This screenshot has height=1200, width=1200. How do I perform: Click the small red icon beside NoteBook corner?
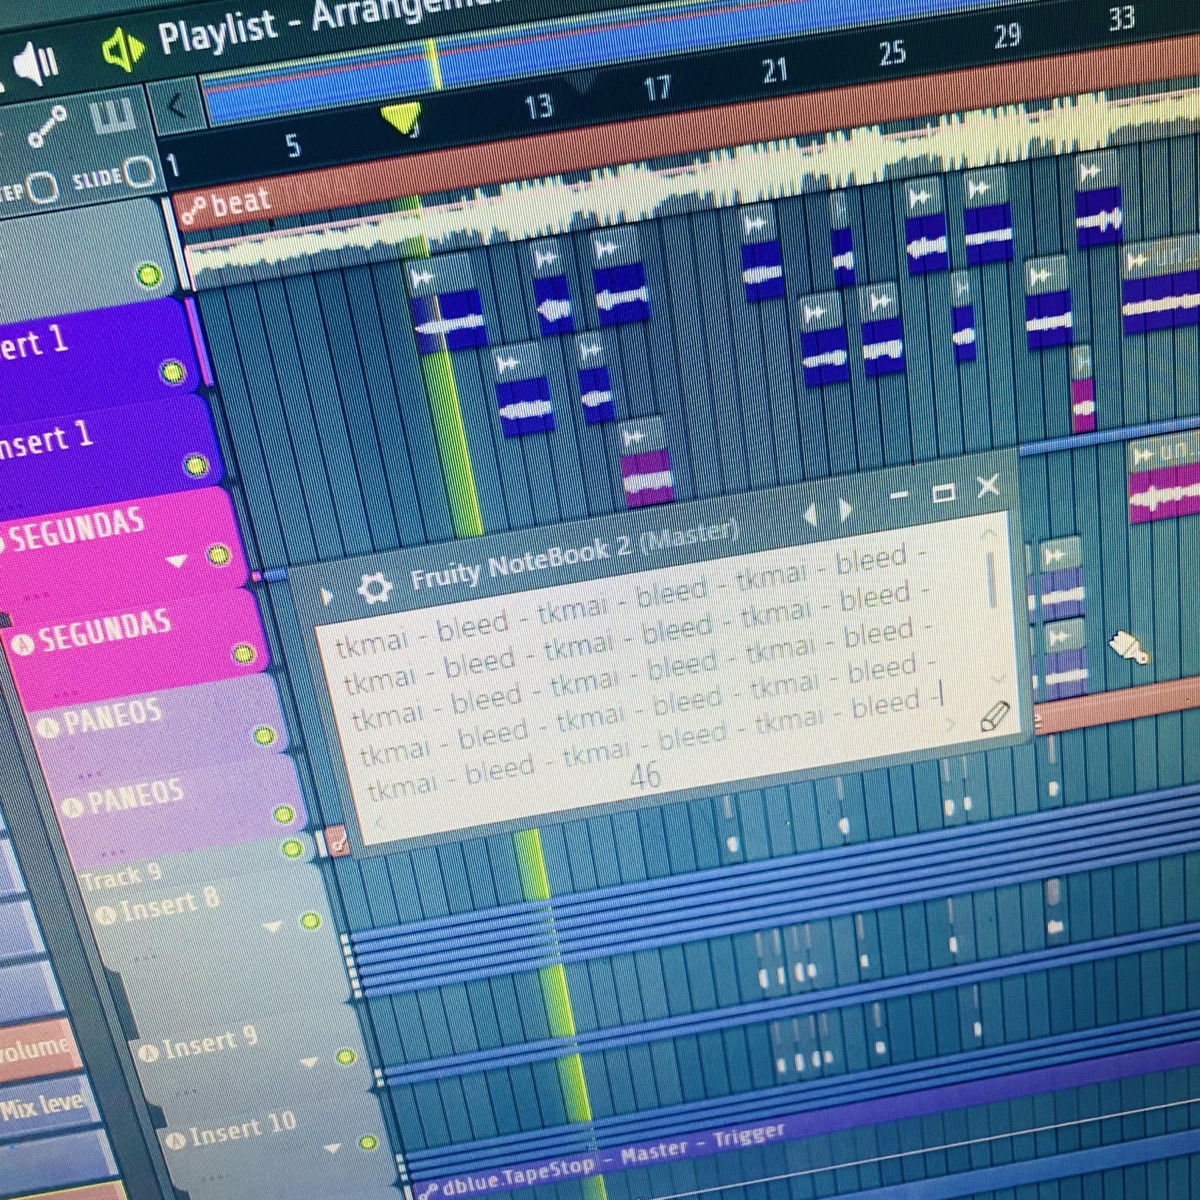coord(336,842)
